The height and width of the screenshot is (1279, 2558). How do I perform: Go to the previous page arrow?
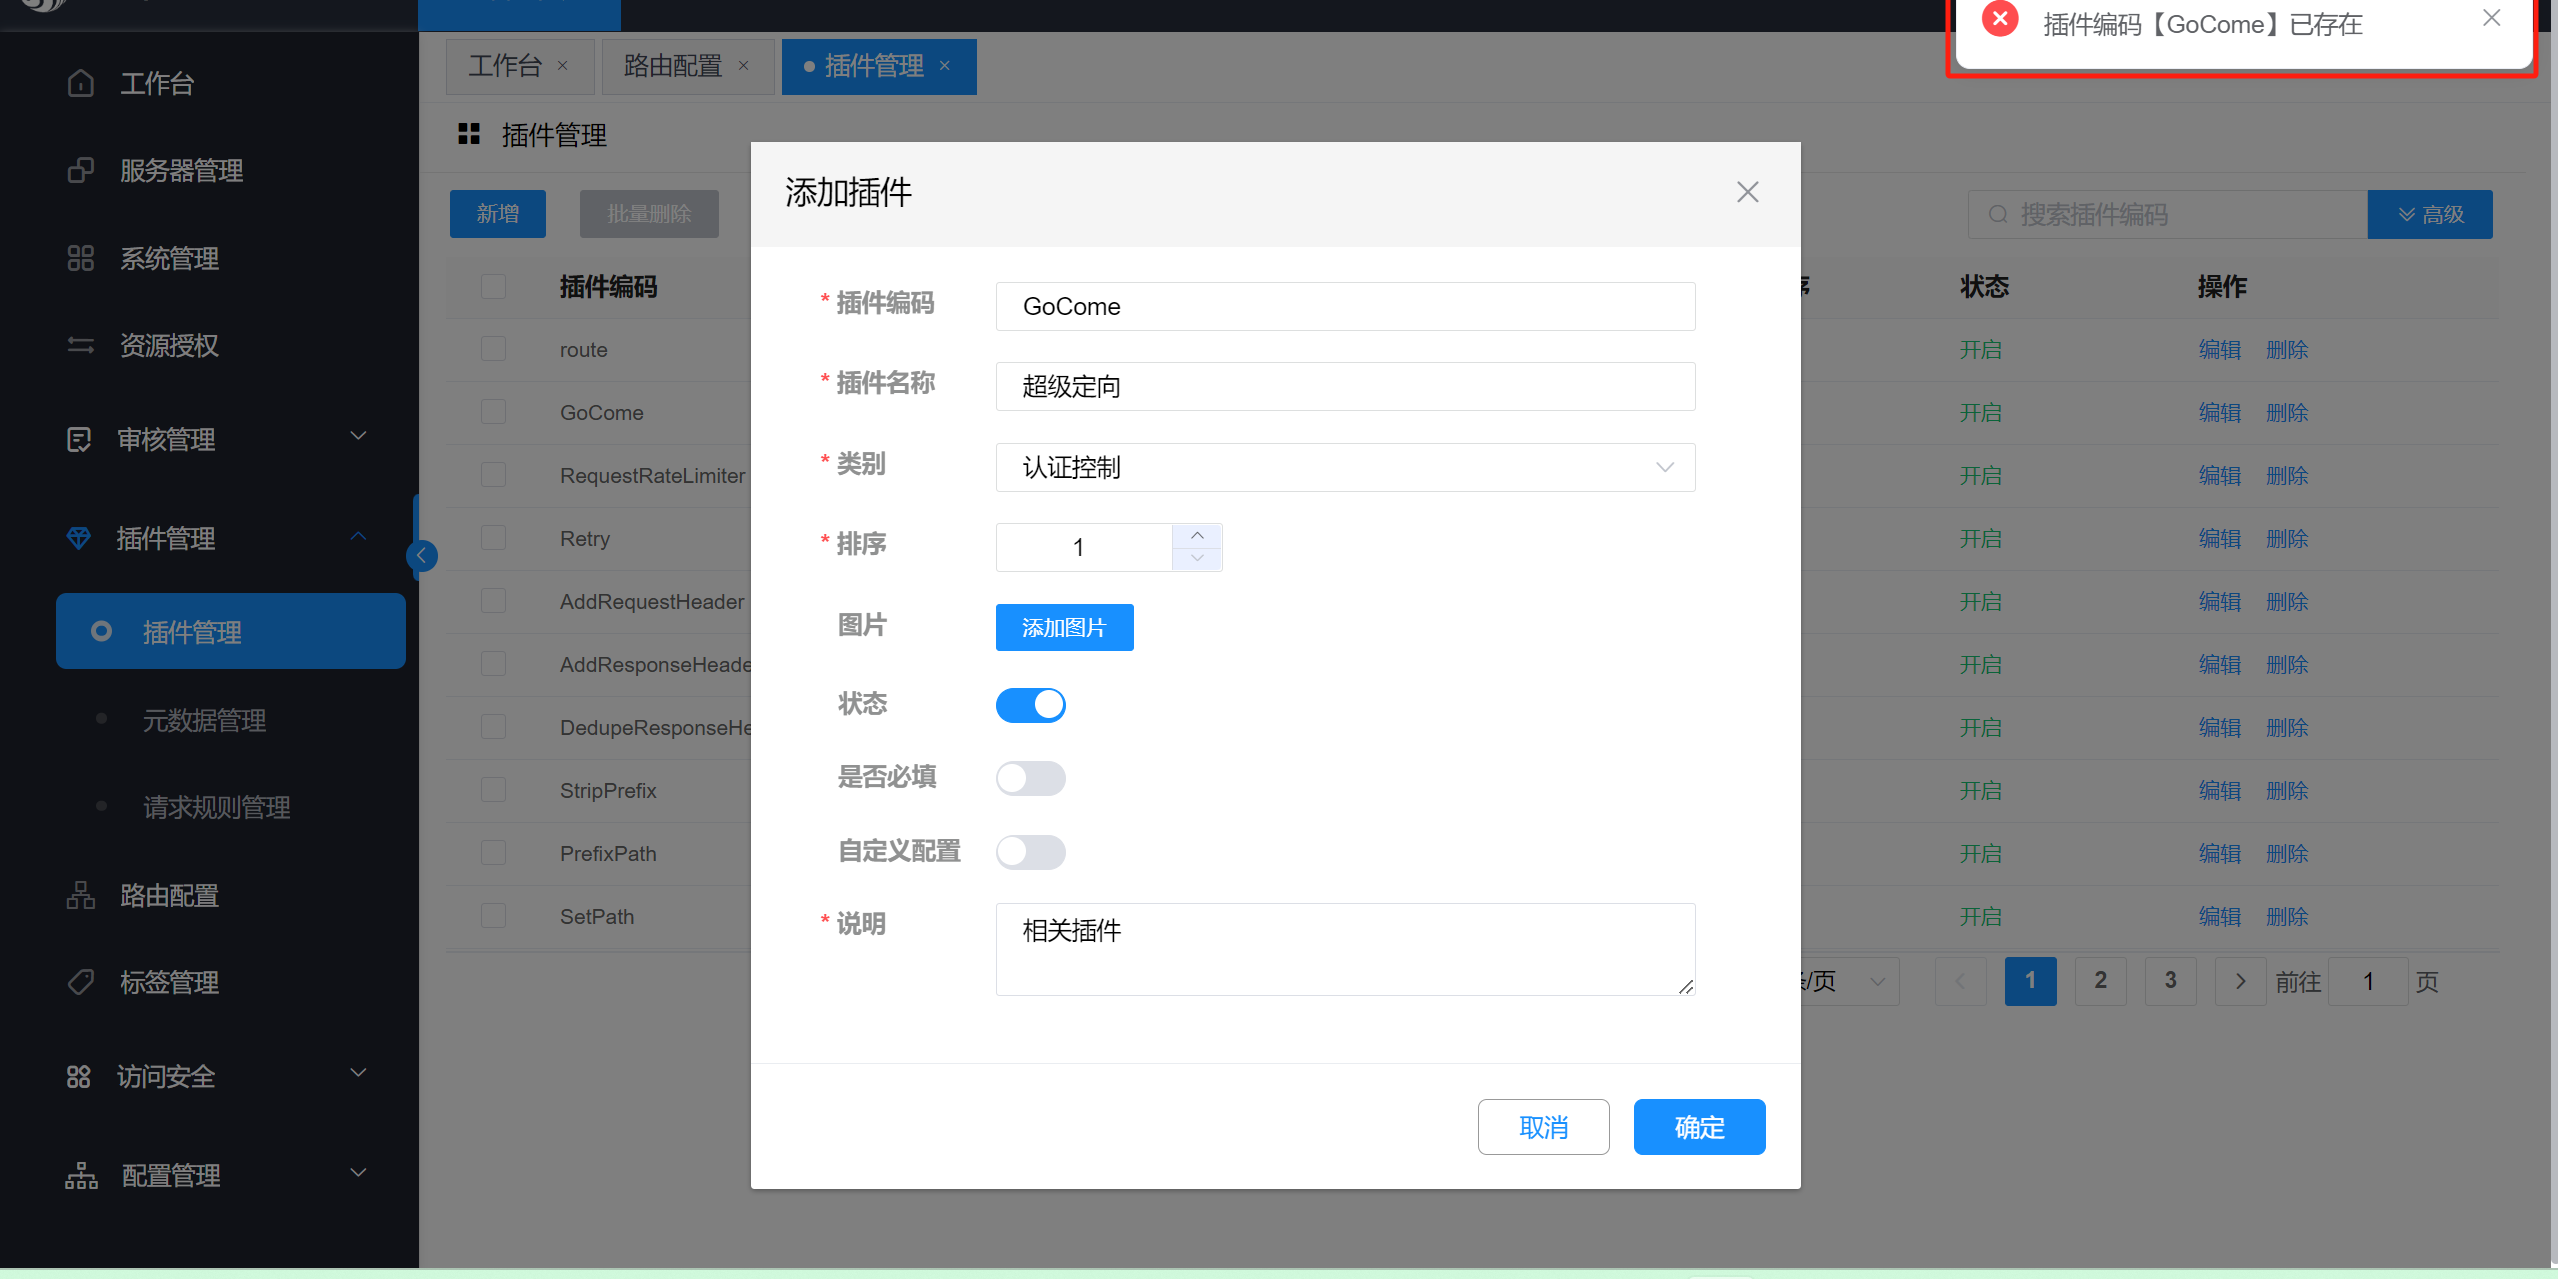coord(1960,981)
